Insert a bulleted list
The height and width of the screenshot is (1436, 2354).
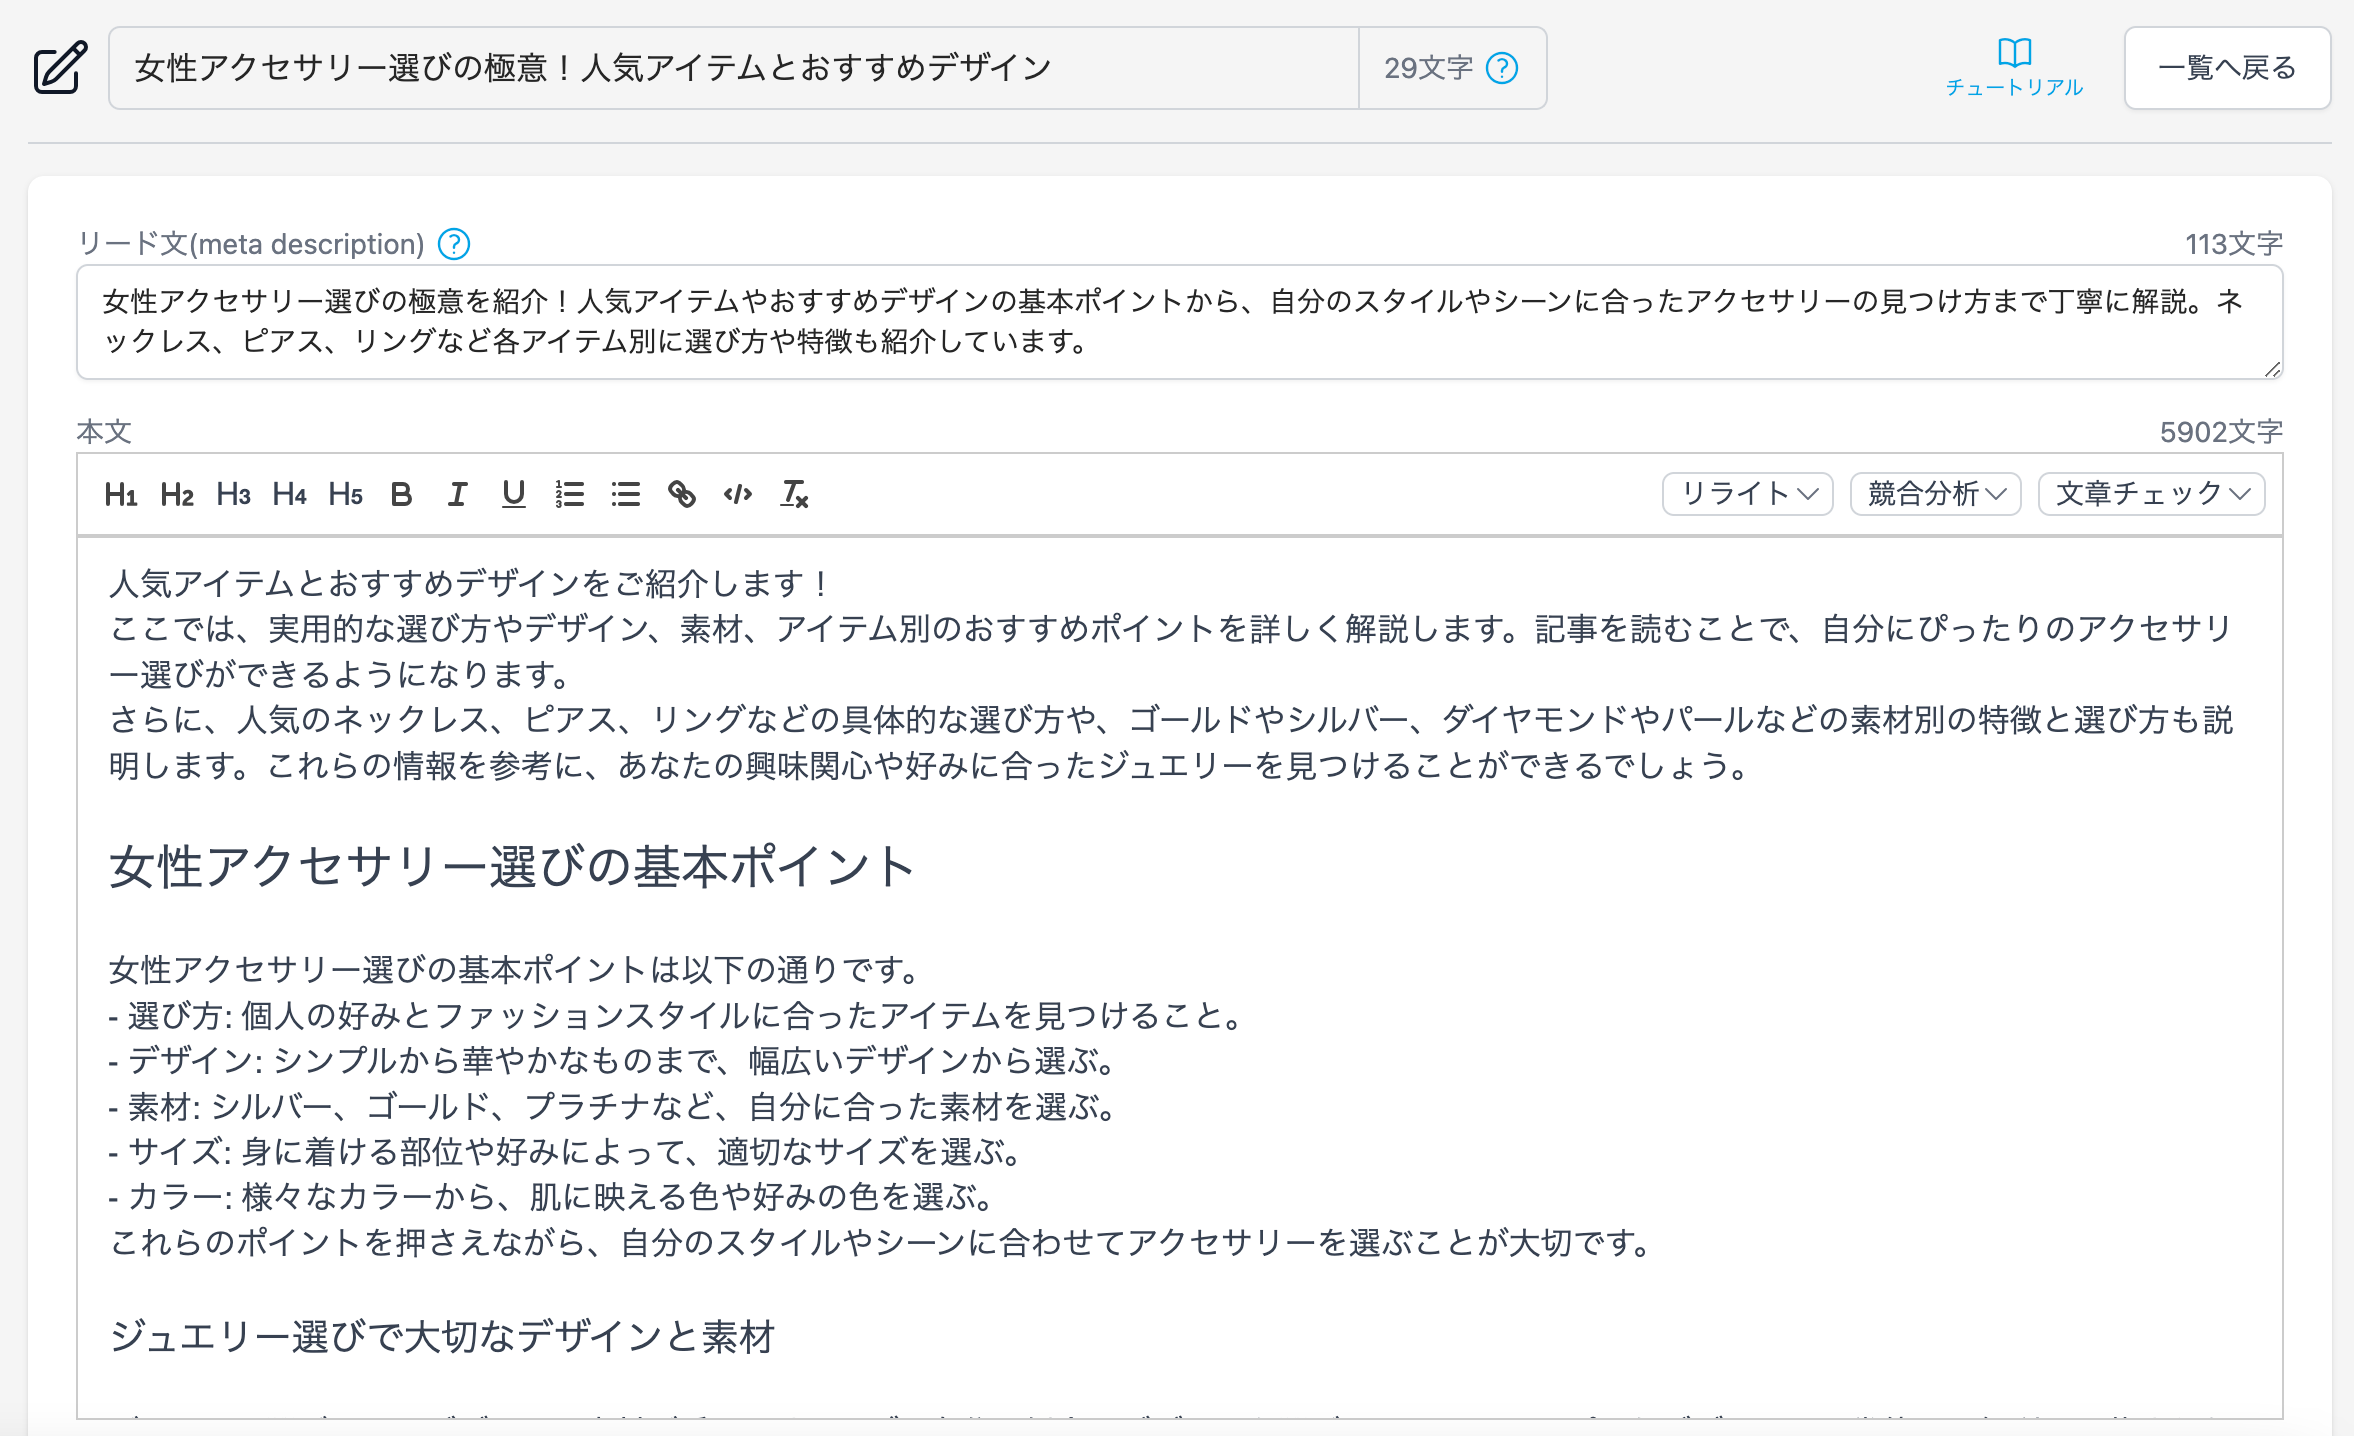tap(625, 494)
